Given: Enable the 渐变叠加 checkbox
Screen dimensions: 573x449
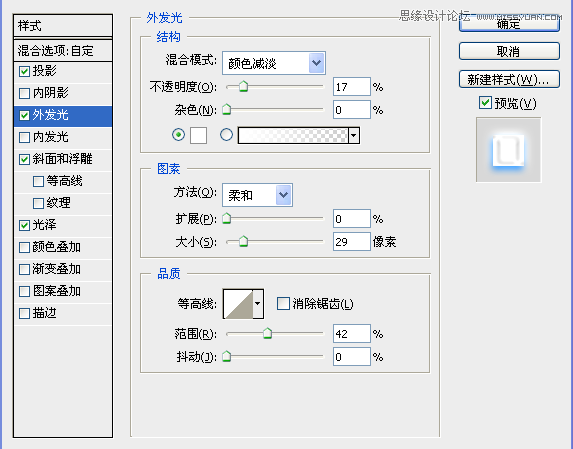Looking at the screenshot, I should [24, 269].
